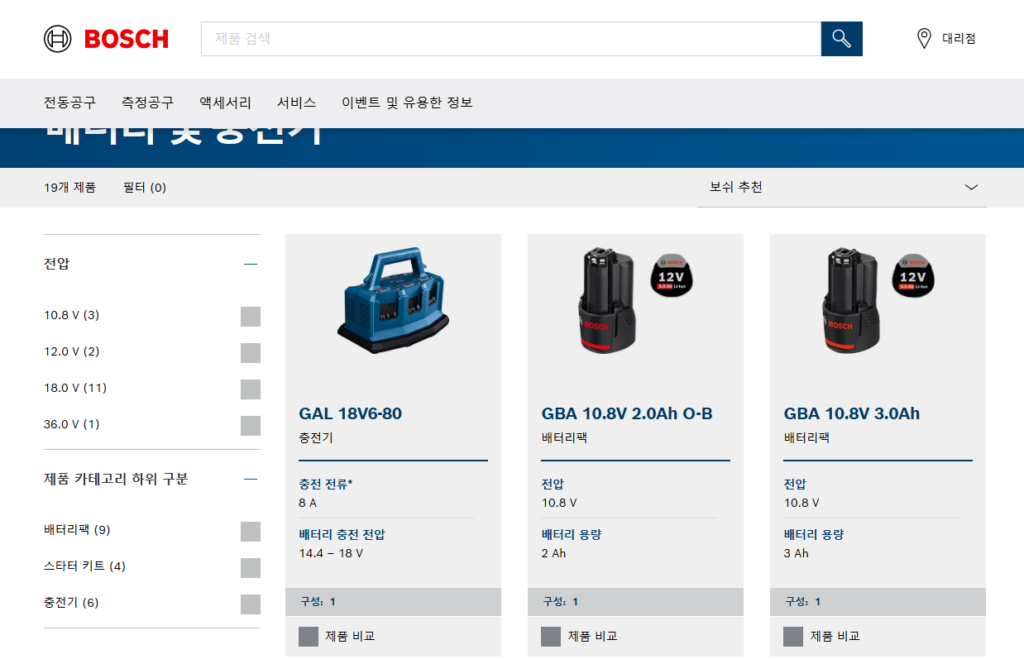1024x659 pixels.
Task: Check the 18.0 V (11) filter
Action: [251, 389]
